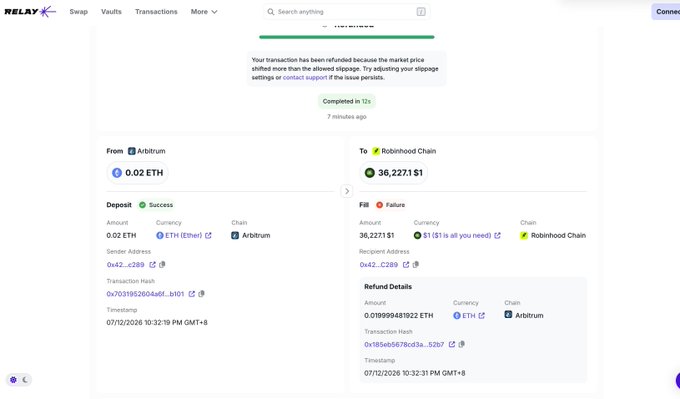
Task: Click refund timestamp 07/12/2026 10:32:31 PM
Action: [415, 373]
